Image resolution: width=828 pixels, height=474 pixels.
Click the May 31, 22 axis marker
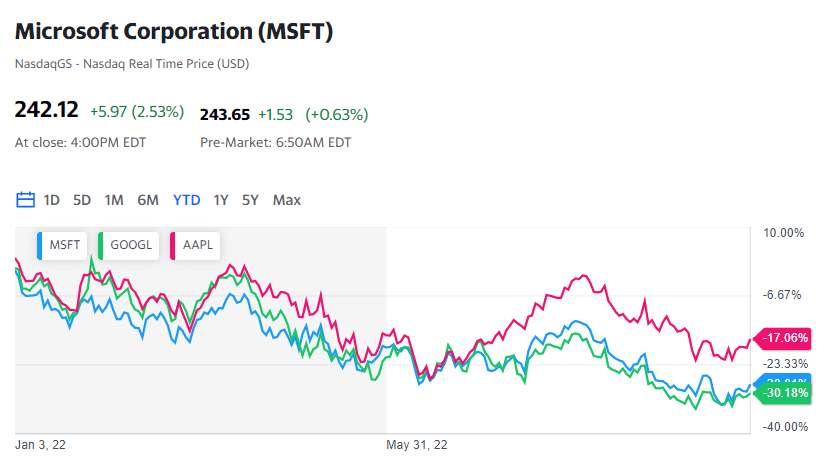(417, 445)
